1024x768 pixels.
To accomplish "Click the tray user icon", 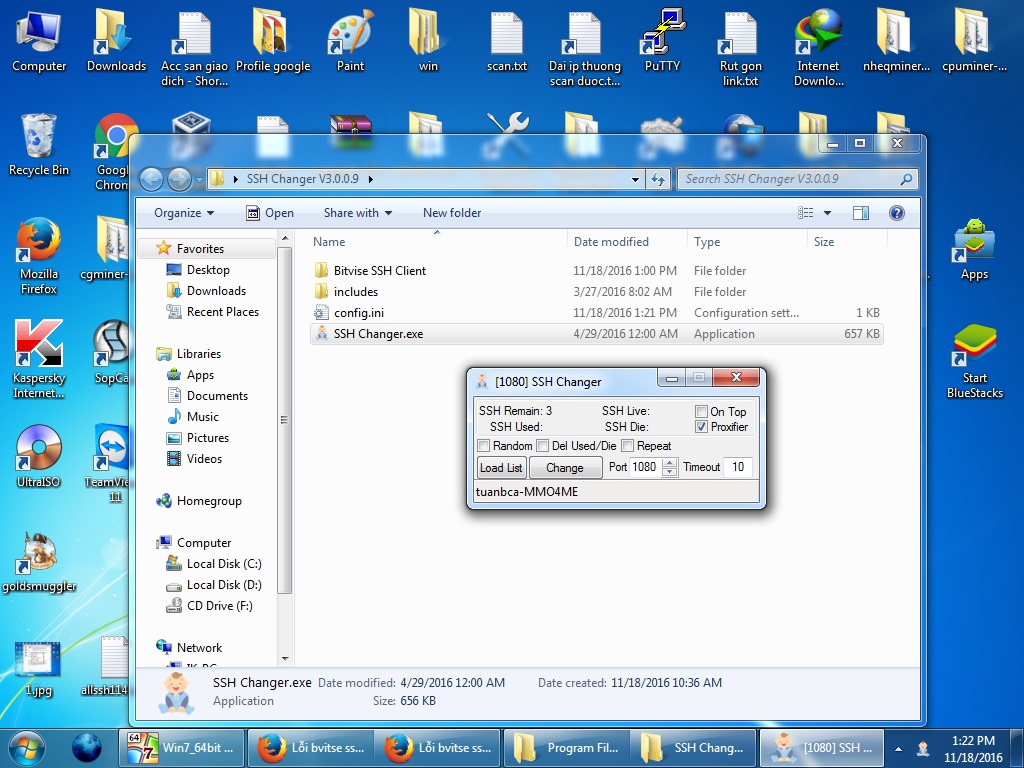I will [923, 748].
